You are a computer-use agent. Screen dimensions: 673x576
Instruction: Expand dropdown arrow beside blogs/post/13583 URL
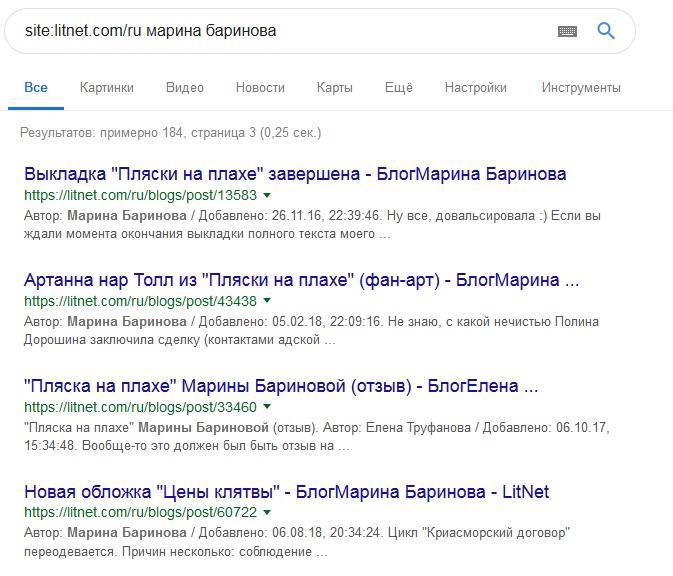[268, 195]
